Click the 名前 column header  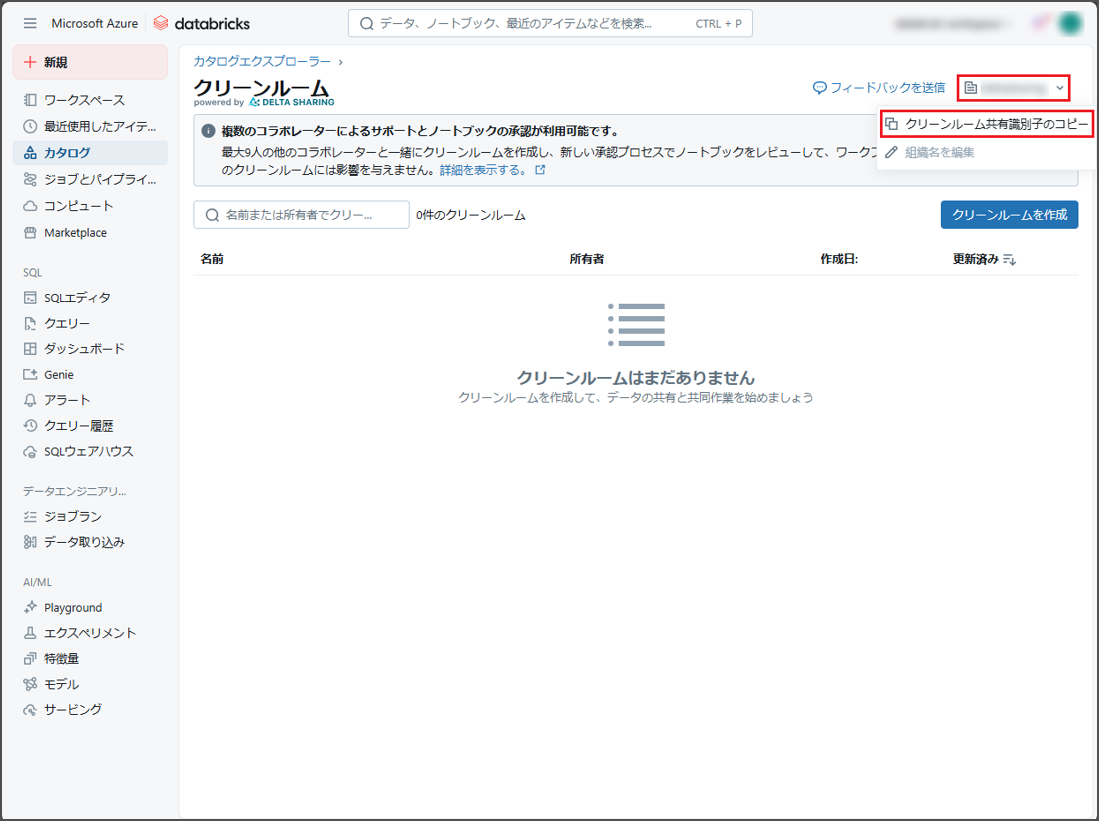click(212, 259)
